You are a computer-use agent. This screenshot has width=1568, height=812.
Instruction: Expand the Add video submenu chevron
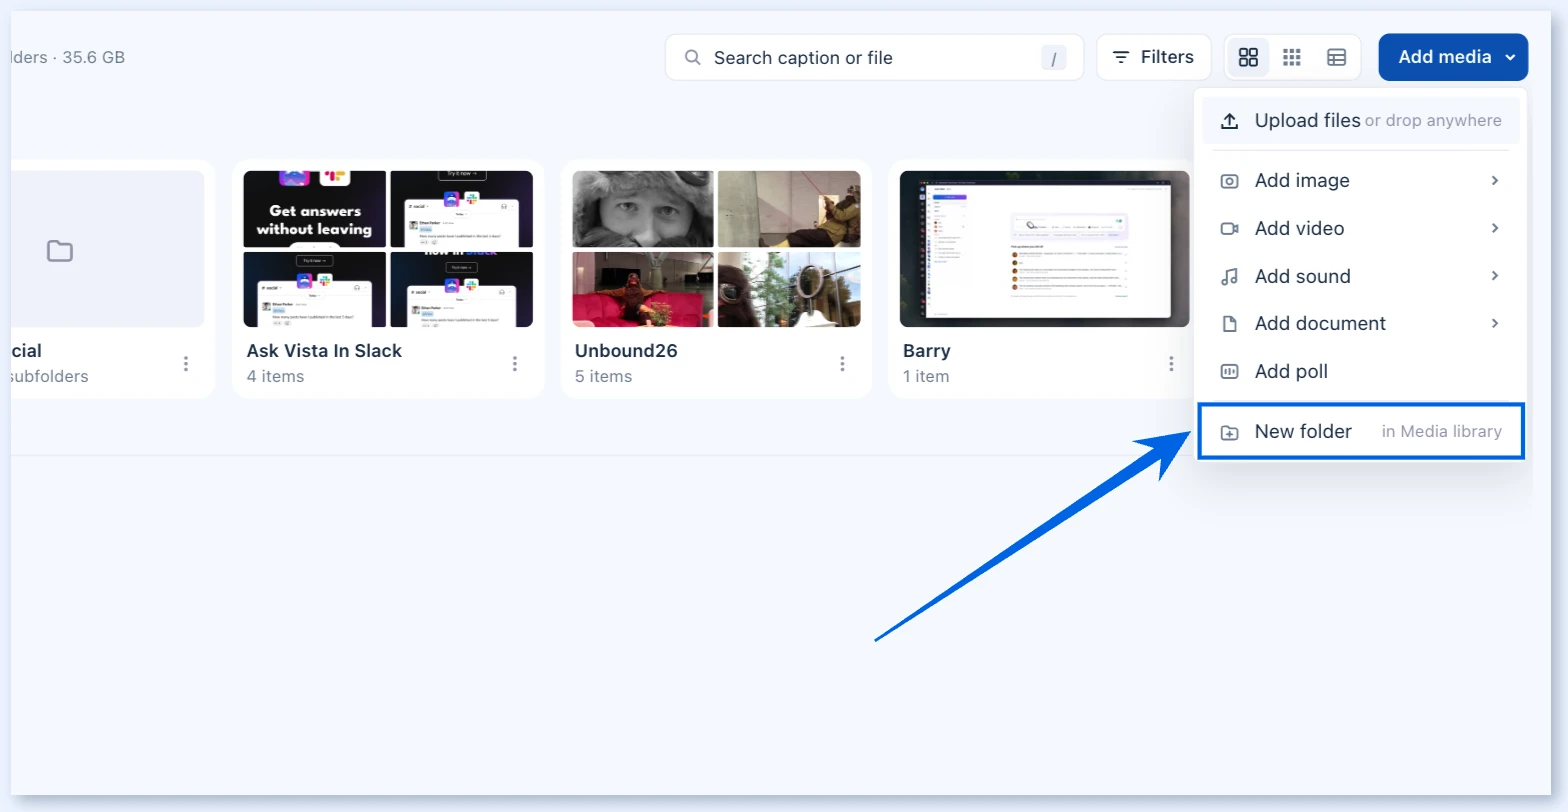[x=1495, y=229]
